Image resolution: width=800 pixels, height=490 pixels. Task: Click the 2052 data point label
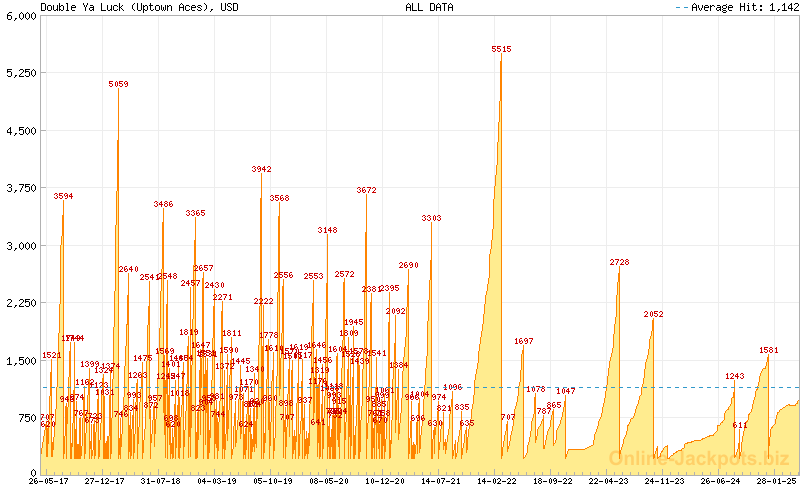point(653,314)
